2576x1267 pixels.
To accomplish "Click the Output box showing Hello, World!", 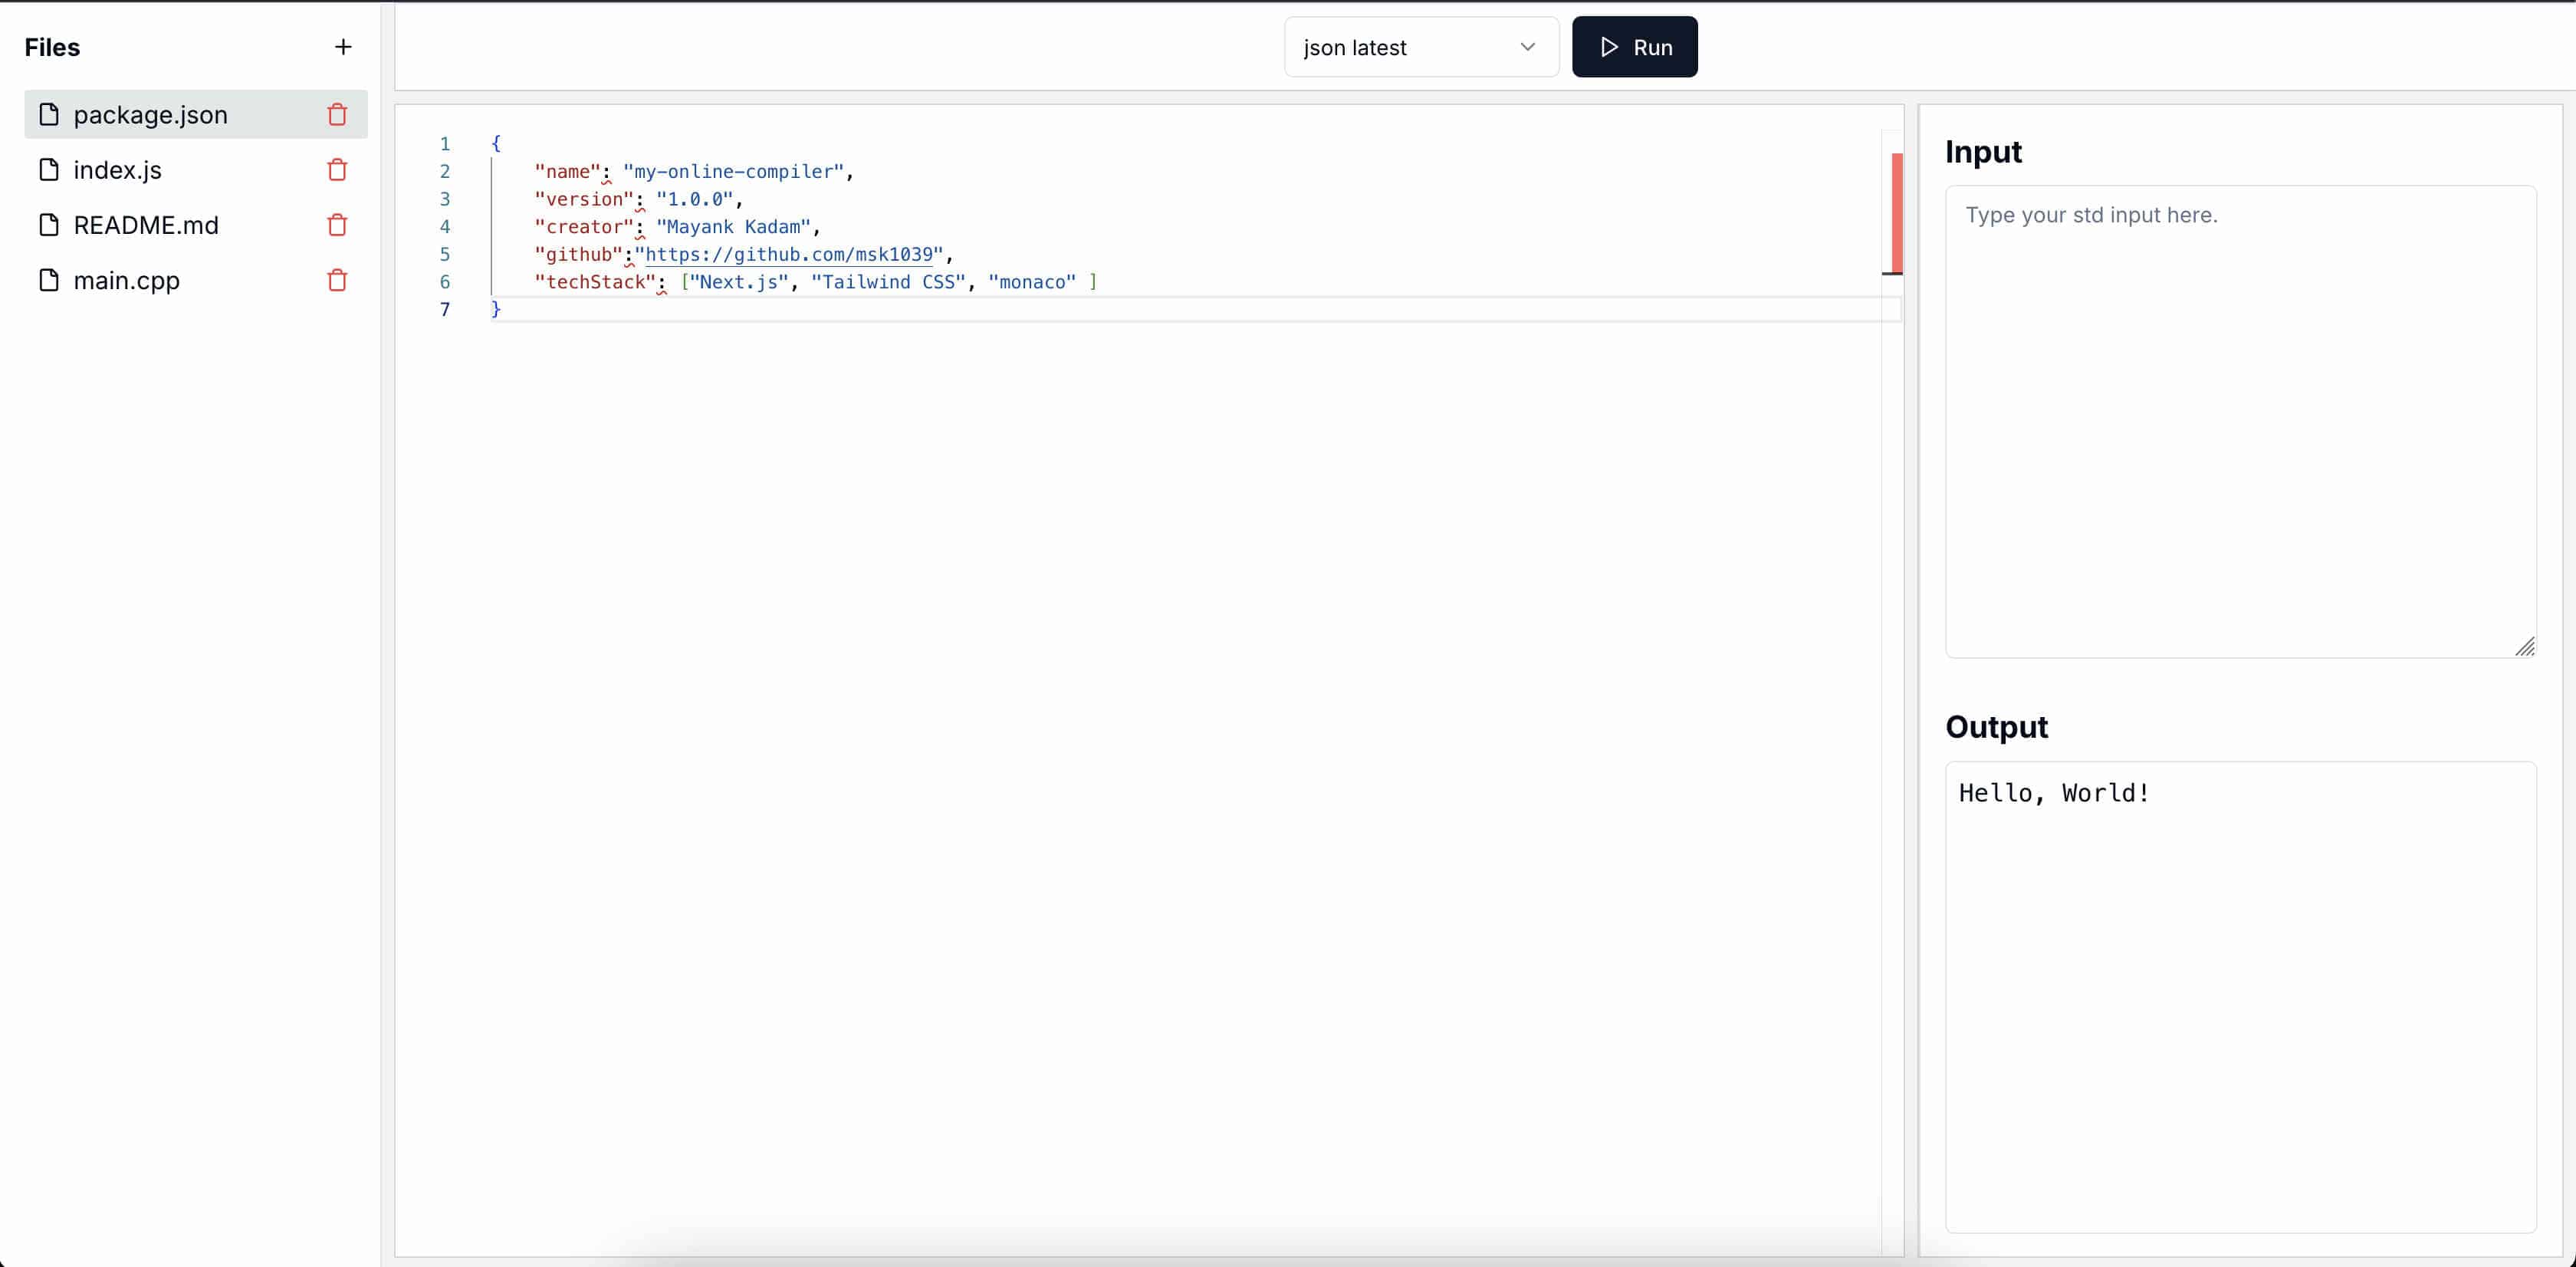I will tap(2240, 997).
